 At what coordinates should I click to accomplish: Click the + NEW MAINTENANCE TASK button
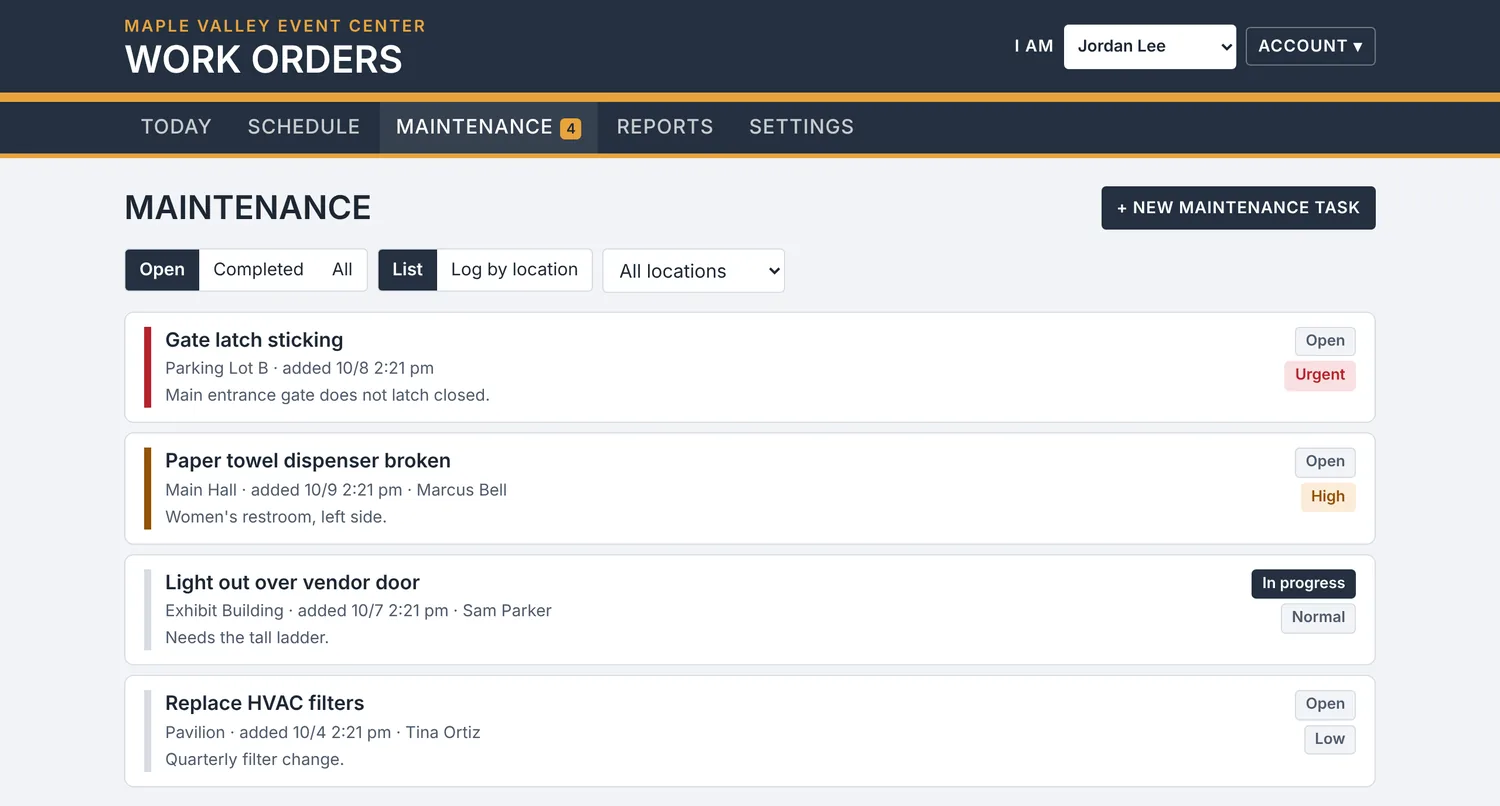pyautogui.click(x=1238, y=208)
